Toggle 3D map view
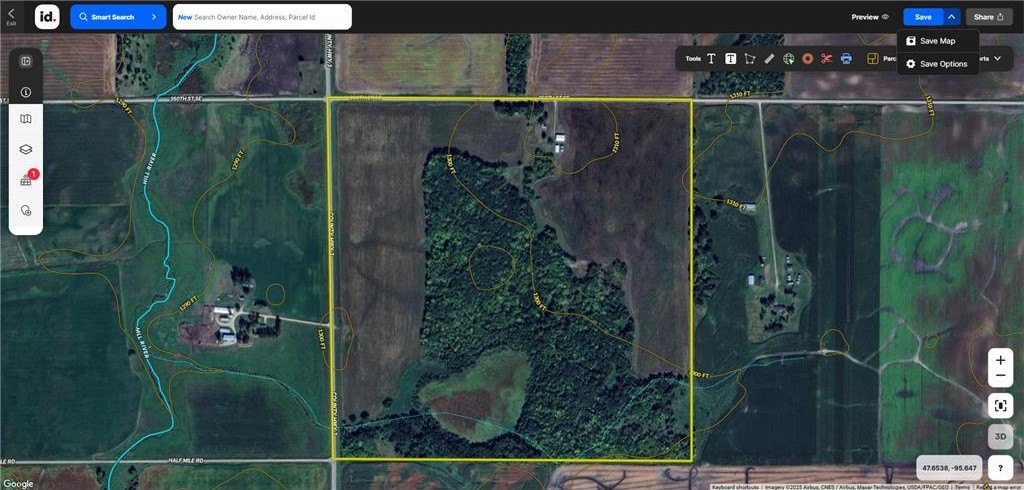 [x=1000, y=436]
